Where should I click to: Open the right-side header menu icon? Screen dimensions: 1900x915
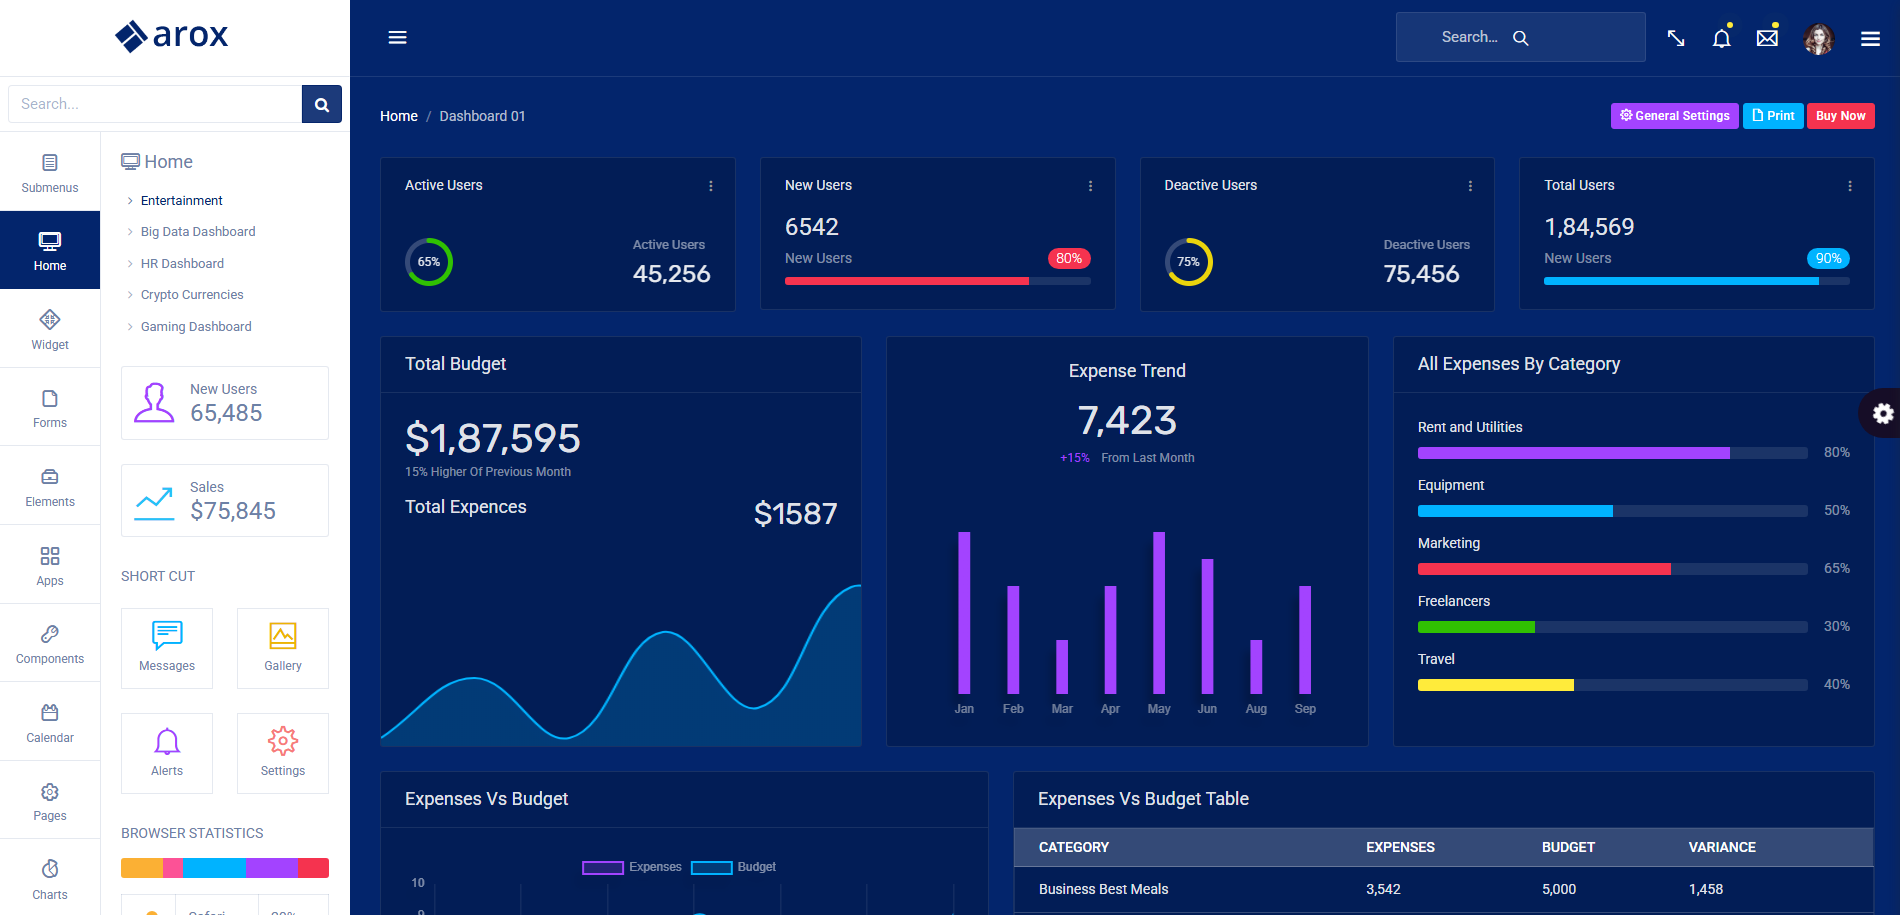1870,38
